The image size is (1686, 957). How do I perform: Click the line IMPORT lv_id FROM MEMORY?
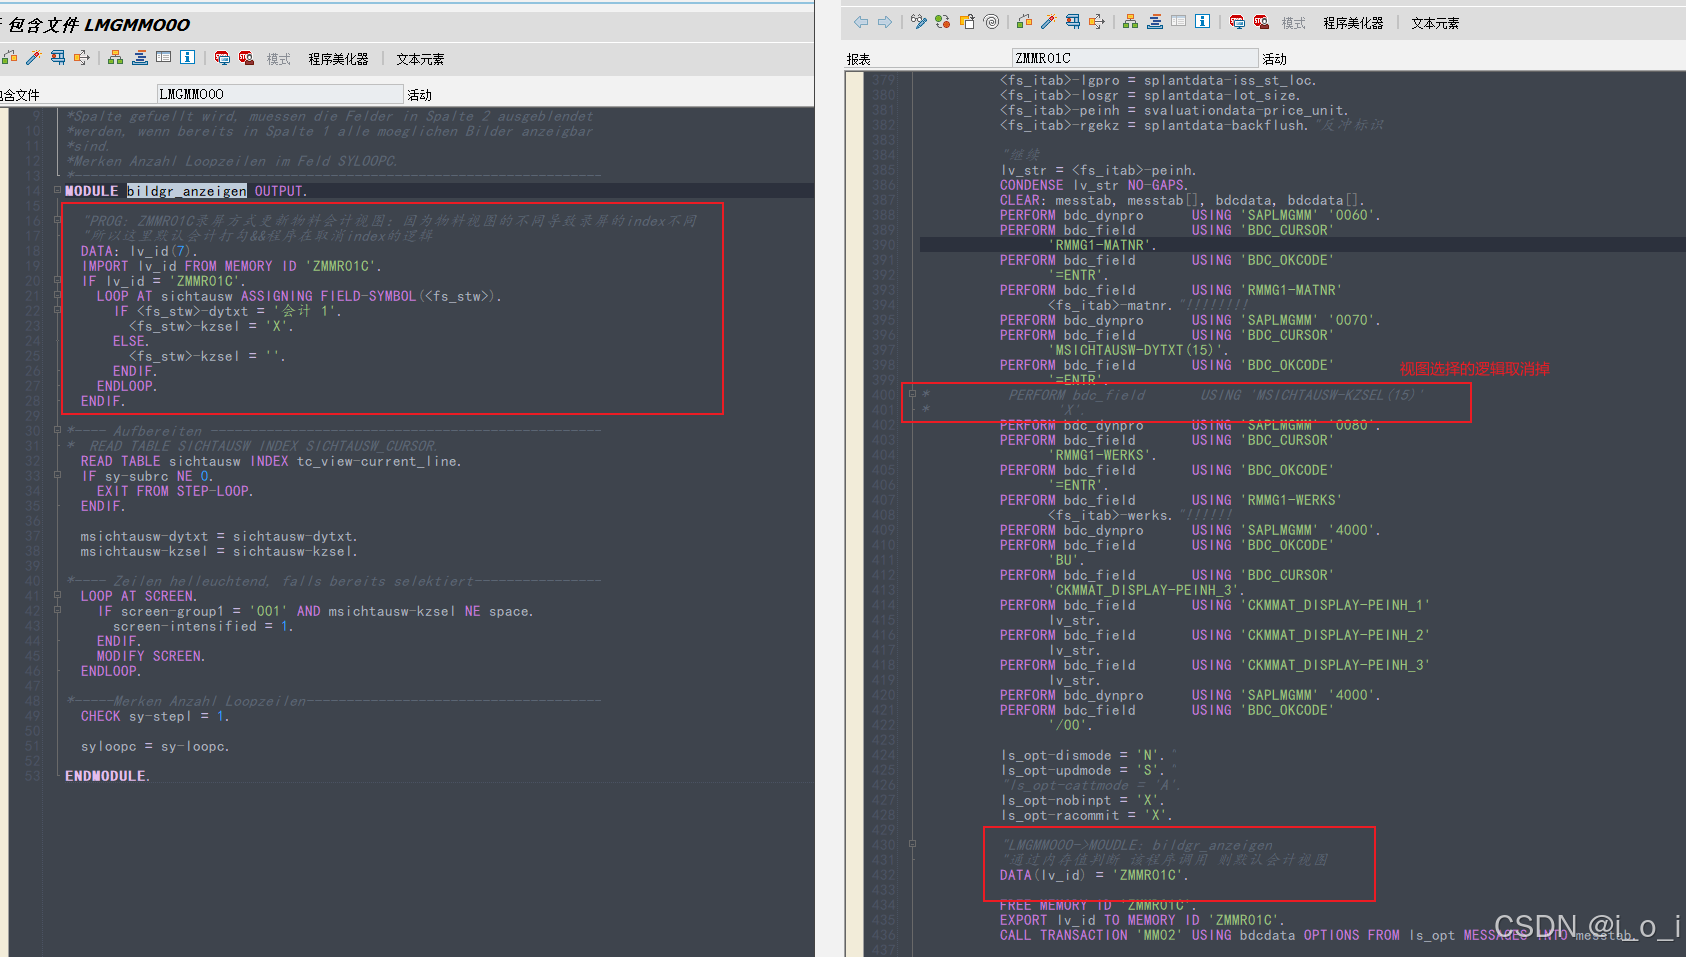coord(231,266)
